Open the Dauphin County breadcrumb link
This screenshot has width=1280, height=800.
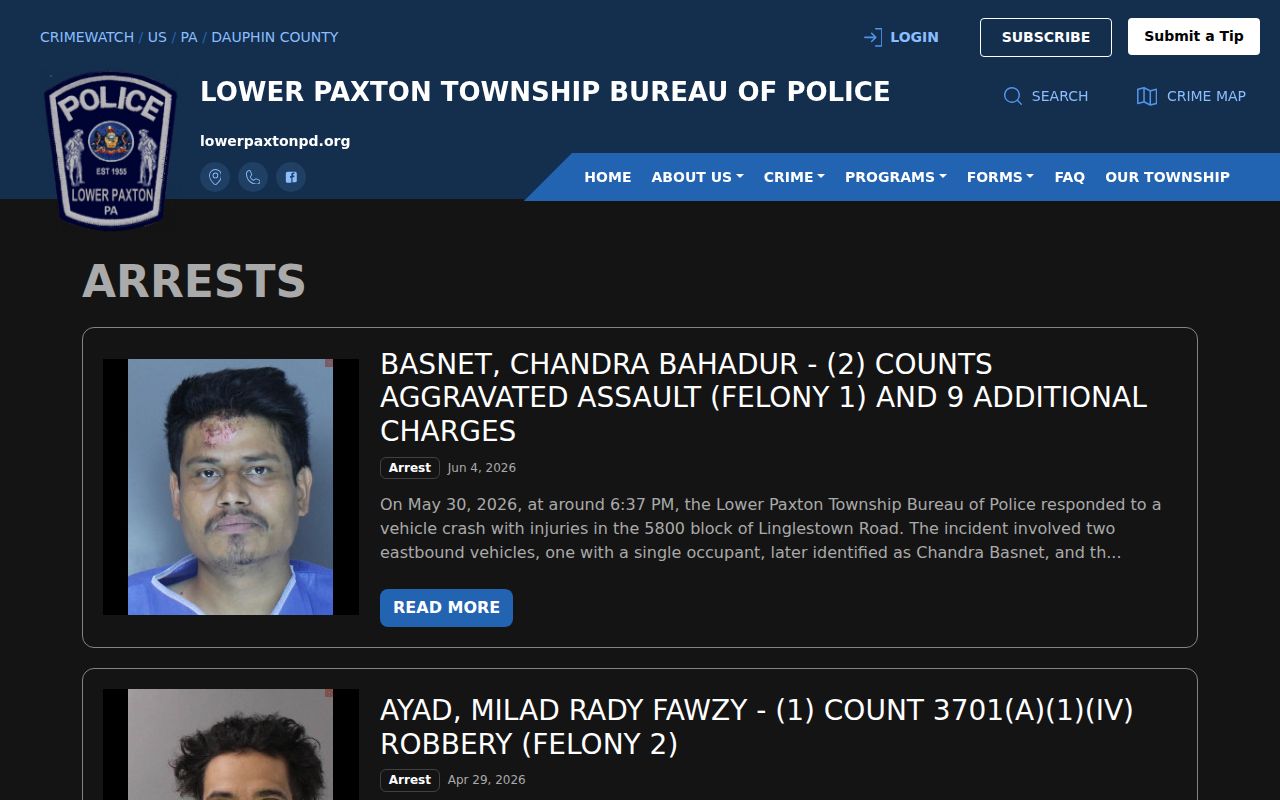coord(275,37)
